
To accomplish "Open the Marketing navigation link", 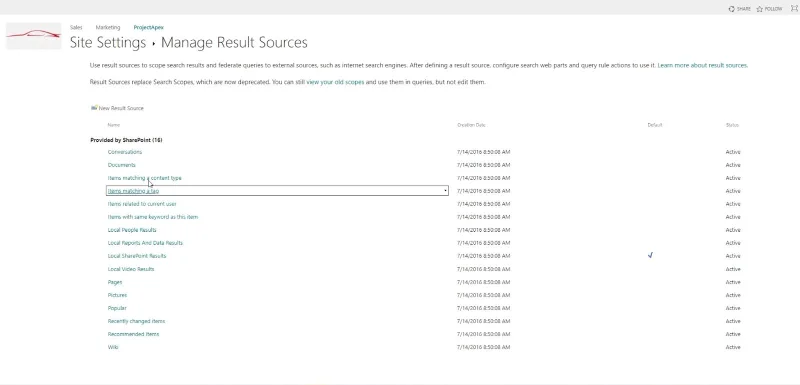I will [108, 28].
